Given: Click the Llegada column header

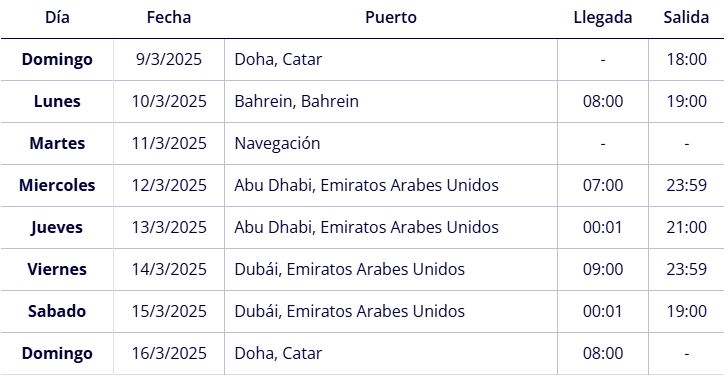Looking at the screenshot, I should (603, 18).
